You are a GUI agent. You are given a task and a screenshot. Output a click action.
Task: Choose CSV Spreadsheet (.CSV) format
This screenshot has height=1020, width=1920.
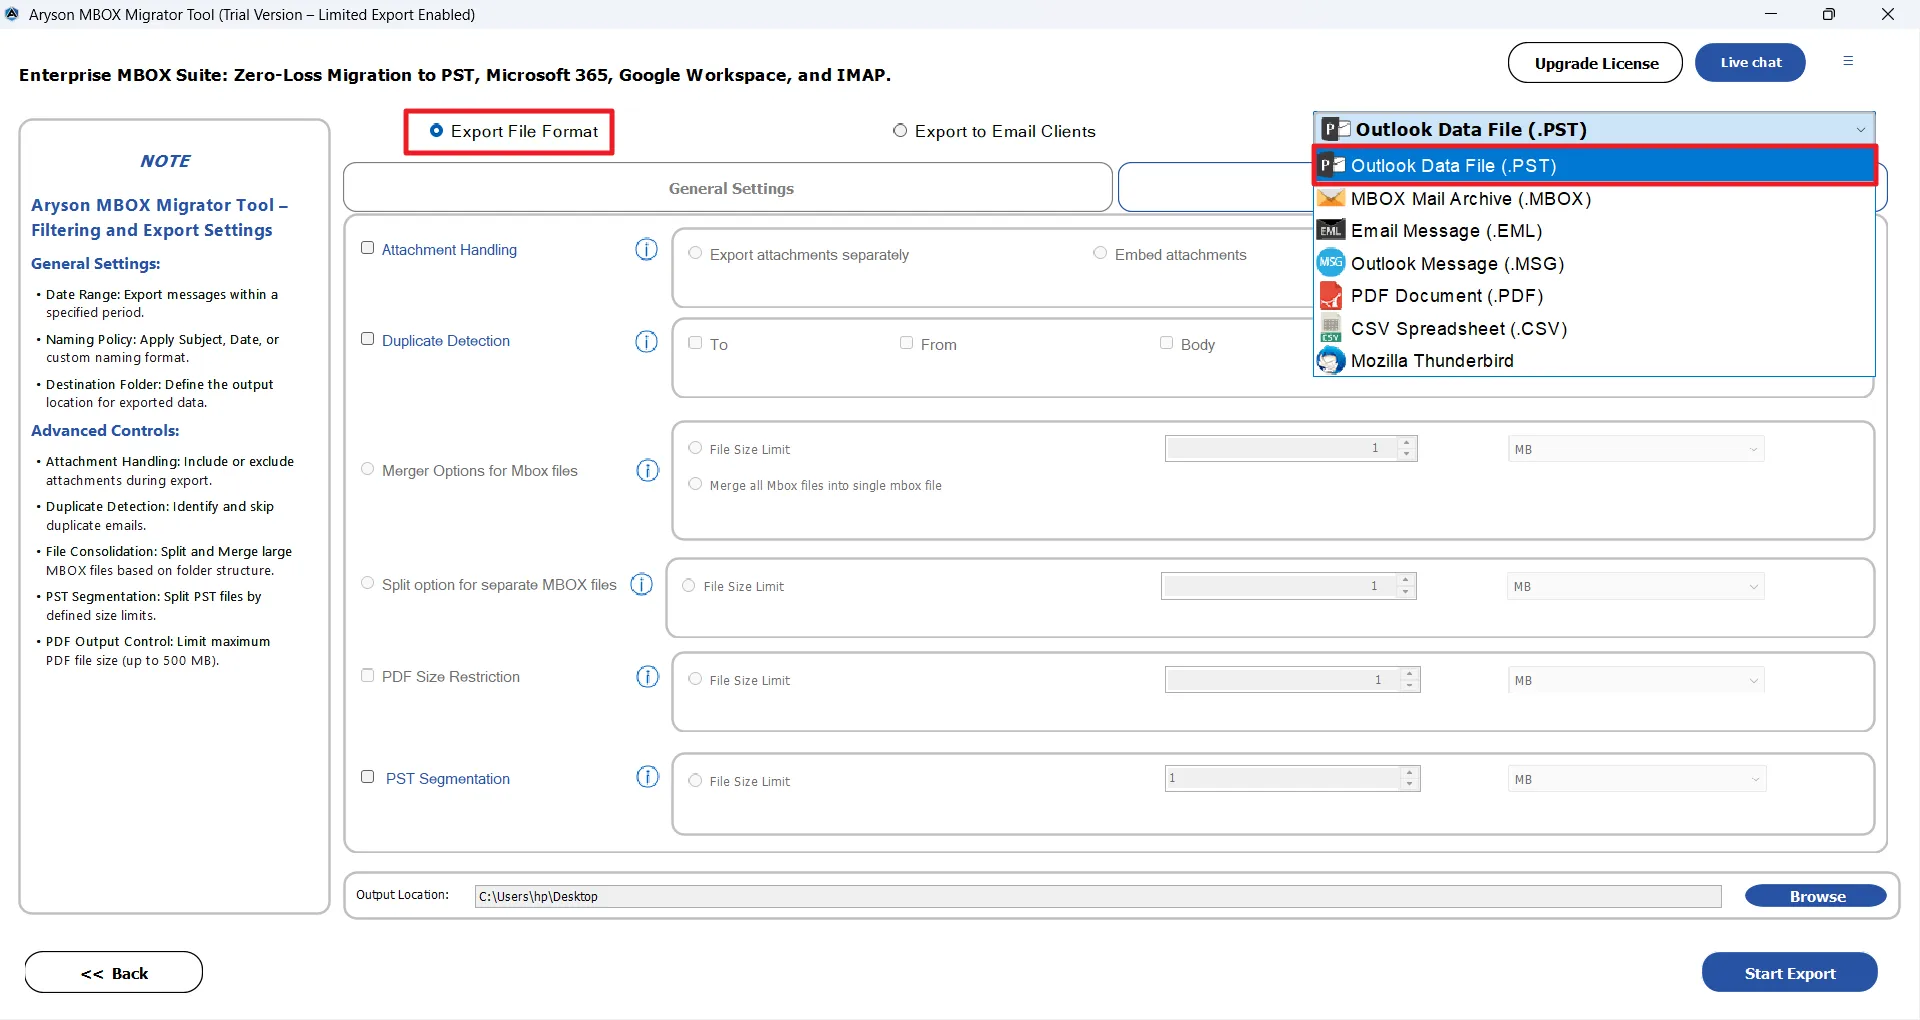[1594, 328]
